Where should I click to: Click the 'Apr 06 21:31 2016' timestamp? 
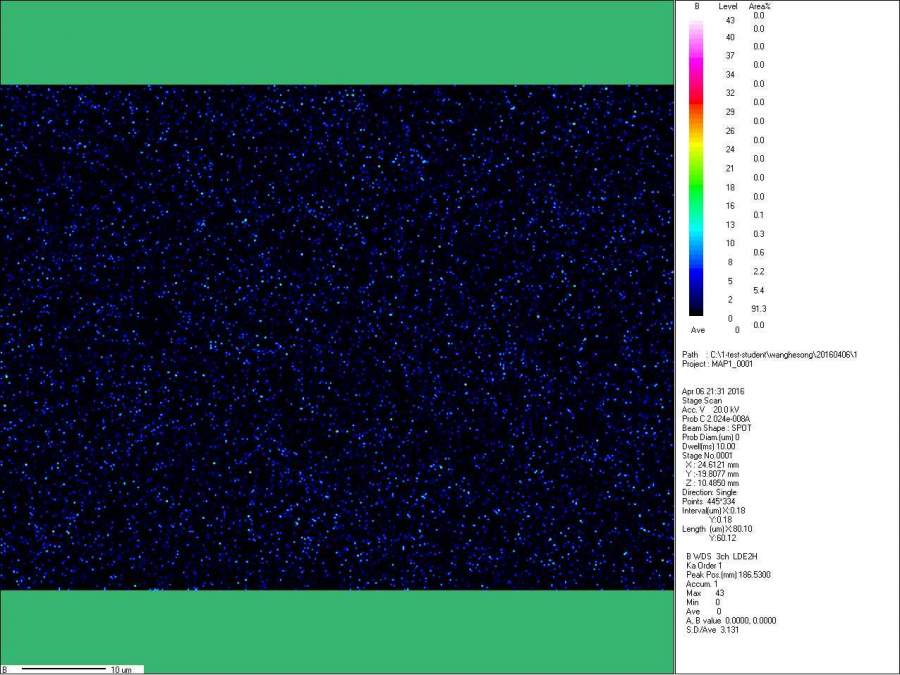coord(713,391)
